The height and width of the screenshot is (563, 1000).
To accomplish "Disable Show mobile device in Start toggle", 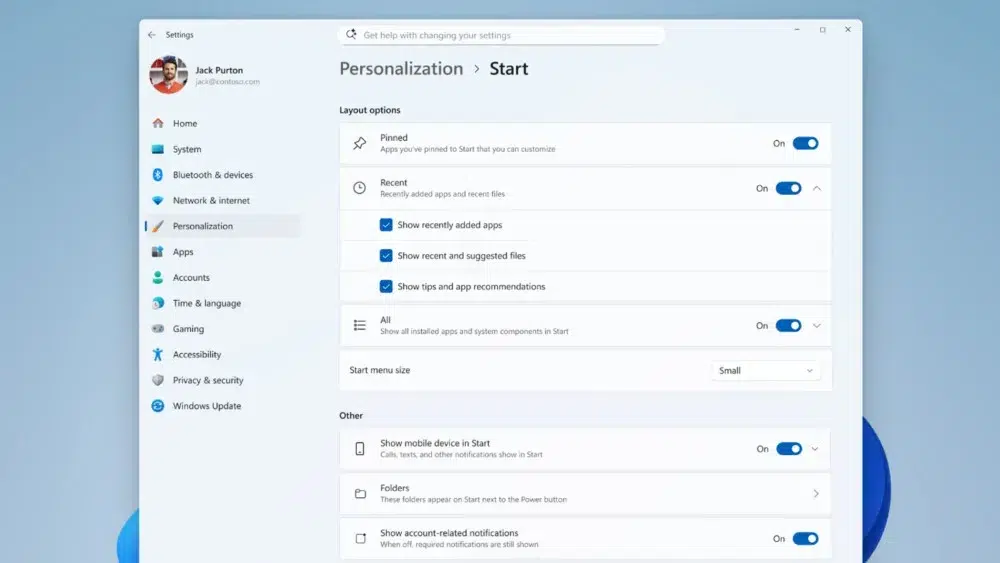I will click(789, 449).
